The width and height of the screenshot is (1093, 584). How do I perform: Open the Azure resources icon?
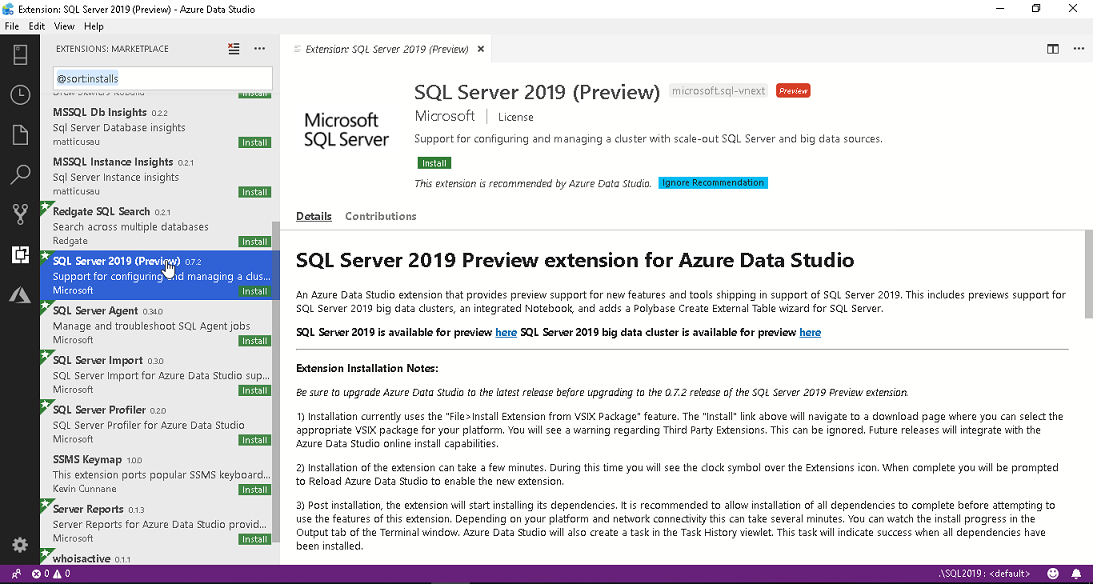tap(20, 294)
